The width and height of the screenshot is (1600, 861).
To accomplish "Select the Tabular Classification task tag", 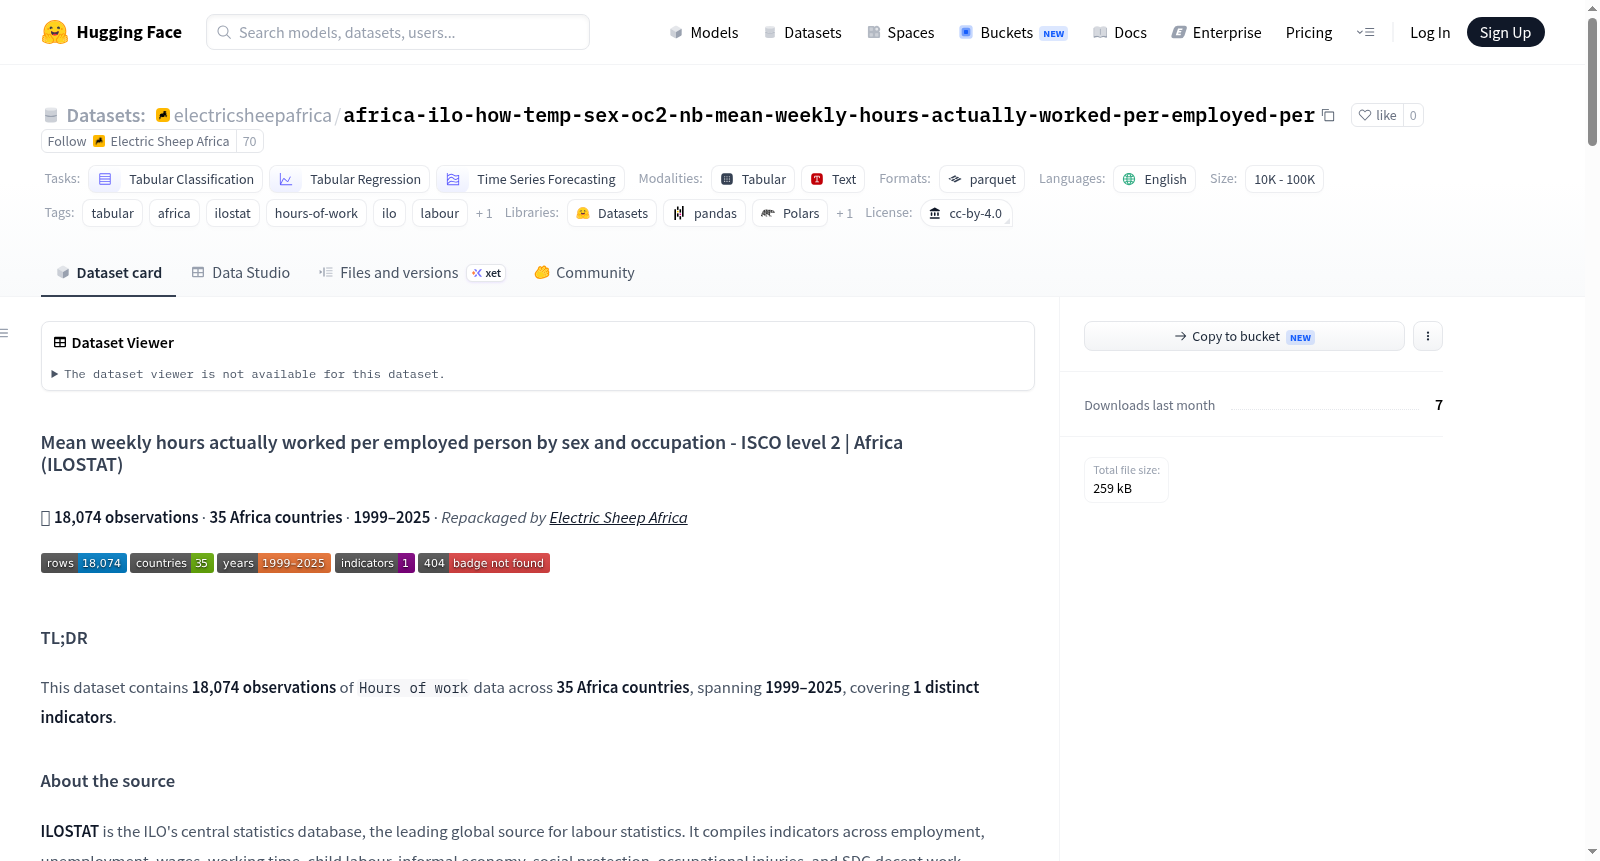I will pyautogui.click(x=176, y=179).
